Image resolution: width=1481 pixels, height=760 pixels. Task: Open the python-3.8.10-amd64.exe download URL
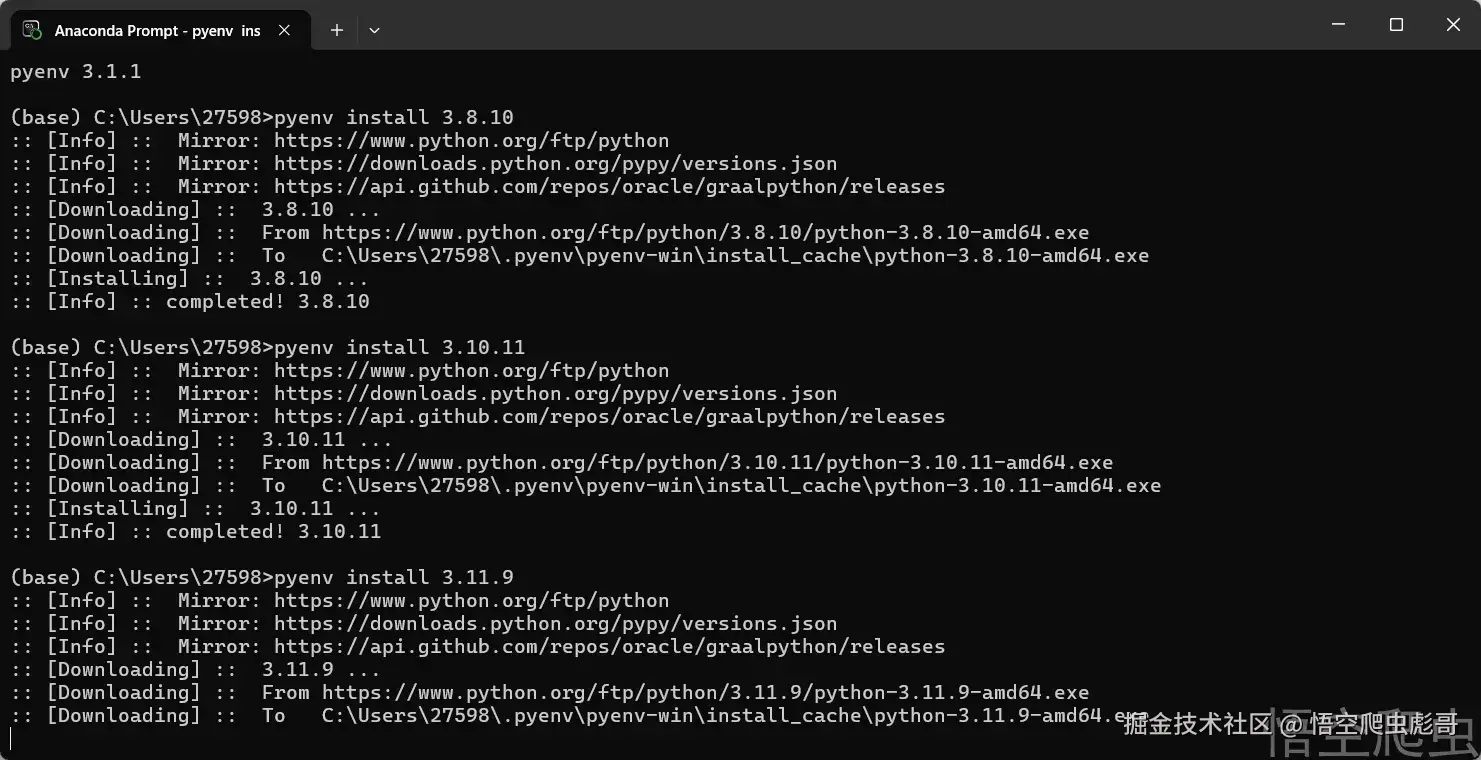click(x=705, y=233)
